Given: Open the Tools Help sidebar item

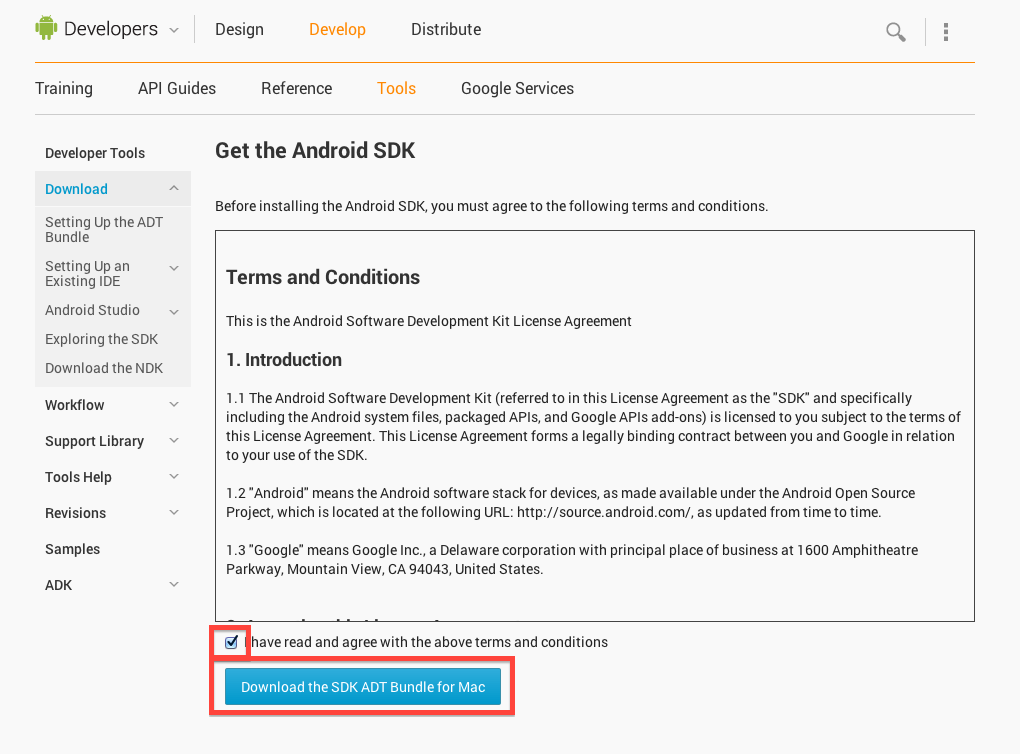Looking at the screenshot, I should pos(79,478).
